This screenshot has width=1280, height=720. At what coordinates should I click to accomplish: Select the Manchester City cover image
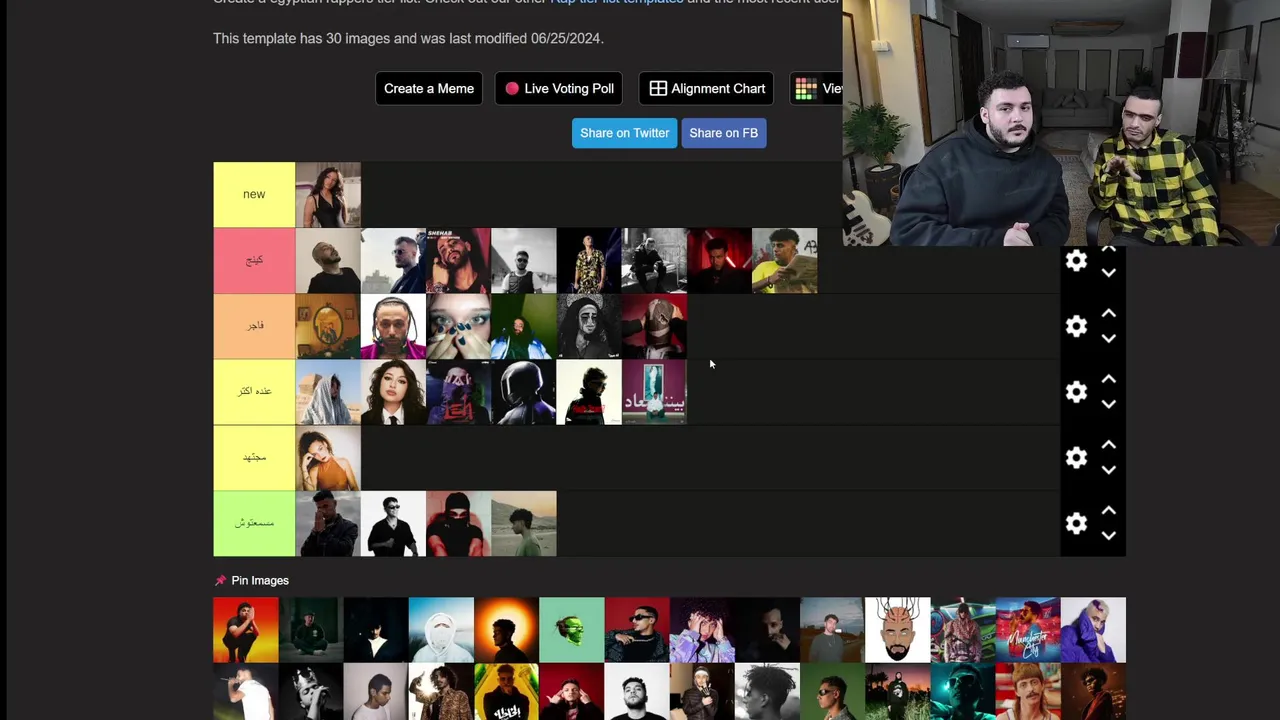click(1028, 630)
